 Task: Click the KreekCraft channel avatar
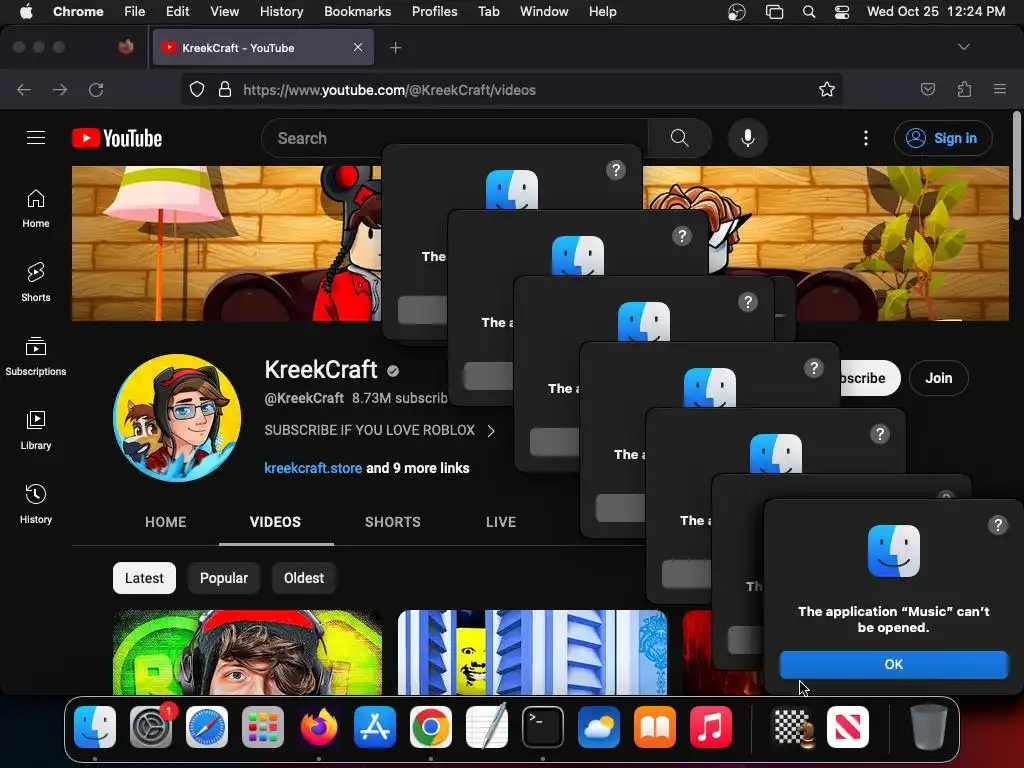177,418
